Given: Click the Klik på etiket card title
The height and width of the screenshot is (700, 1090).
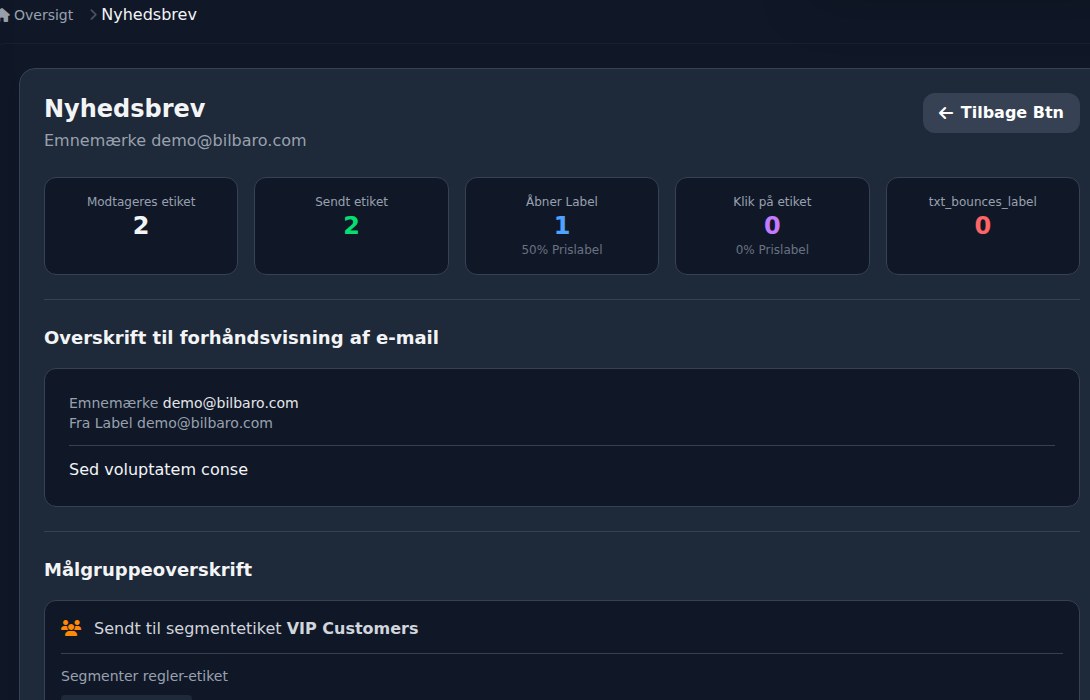Looking at the screenshot, I should (772, 202).
